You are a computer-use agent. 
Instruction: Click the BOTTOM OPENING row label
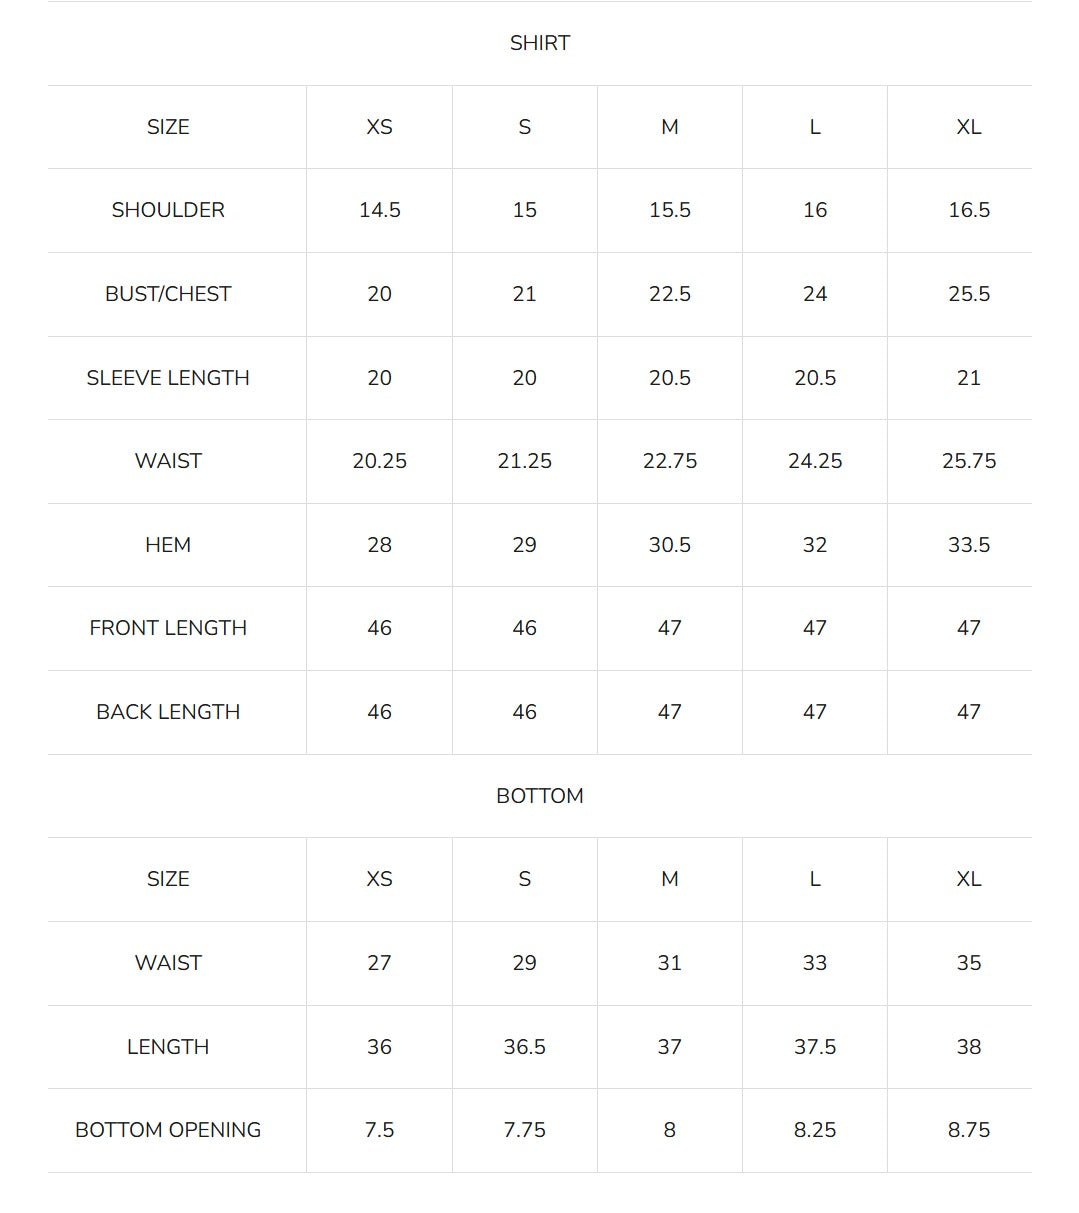tap(168, 1130)
